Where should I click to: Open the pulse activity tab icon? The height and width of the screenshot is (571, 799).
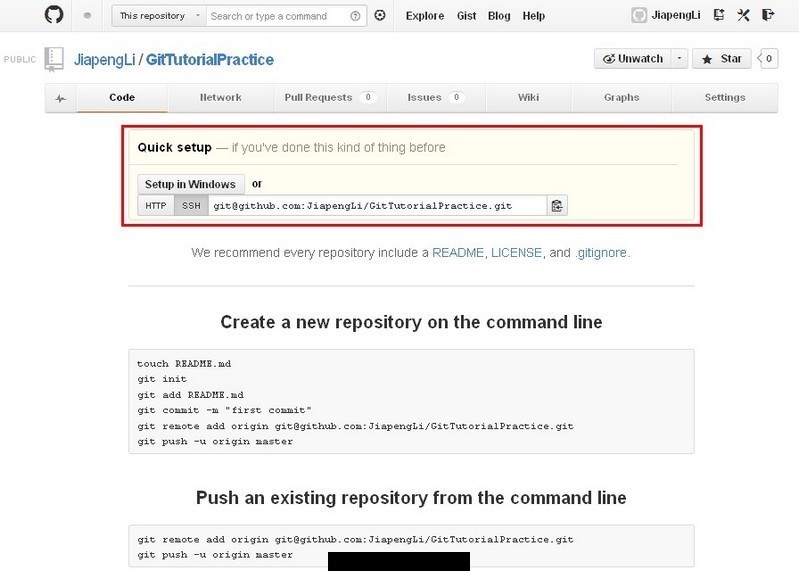pyautogui.click(x=61, y=98)
